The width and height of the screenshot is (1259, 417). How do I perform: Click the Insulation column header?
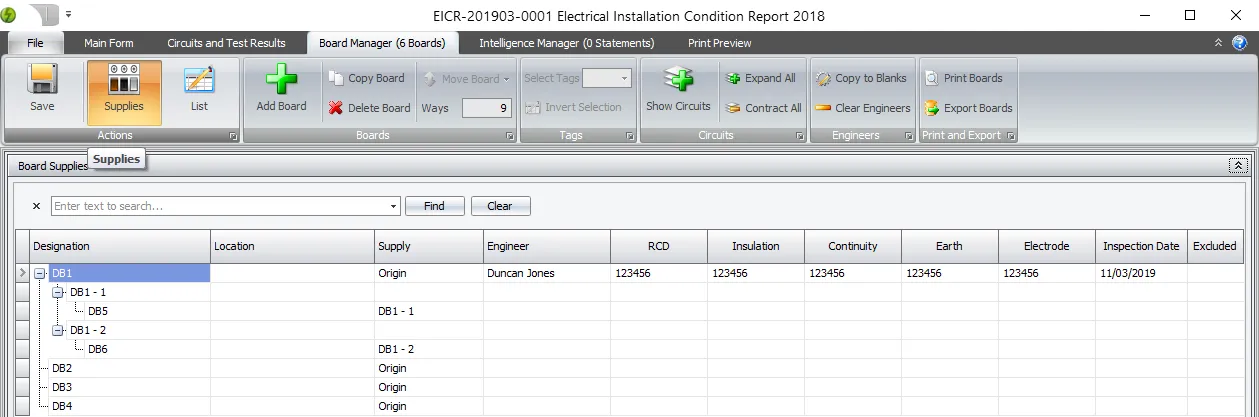(755, 246)
